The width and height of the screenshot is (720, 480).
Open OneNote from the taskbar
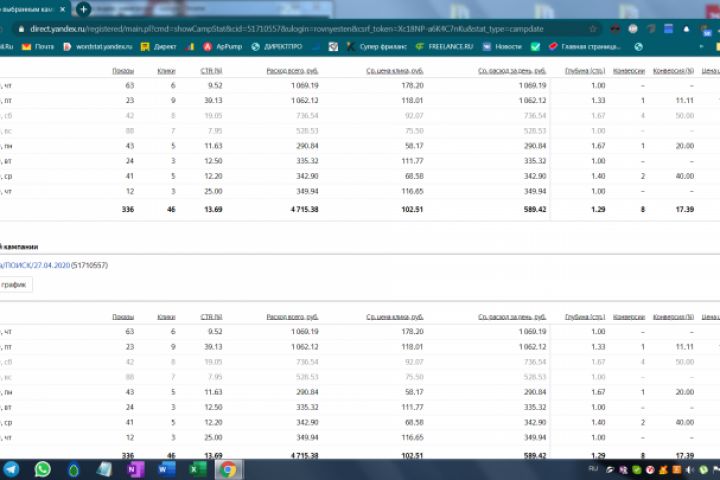click(135, 469)
